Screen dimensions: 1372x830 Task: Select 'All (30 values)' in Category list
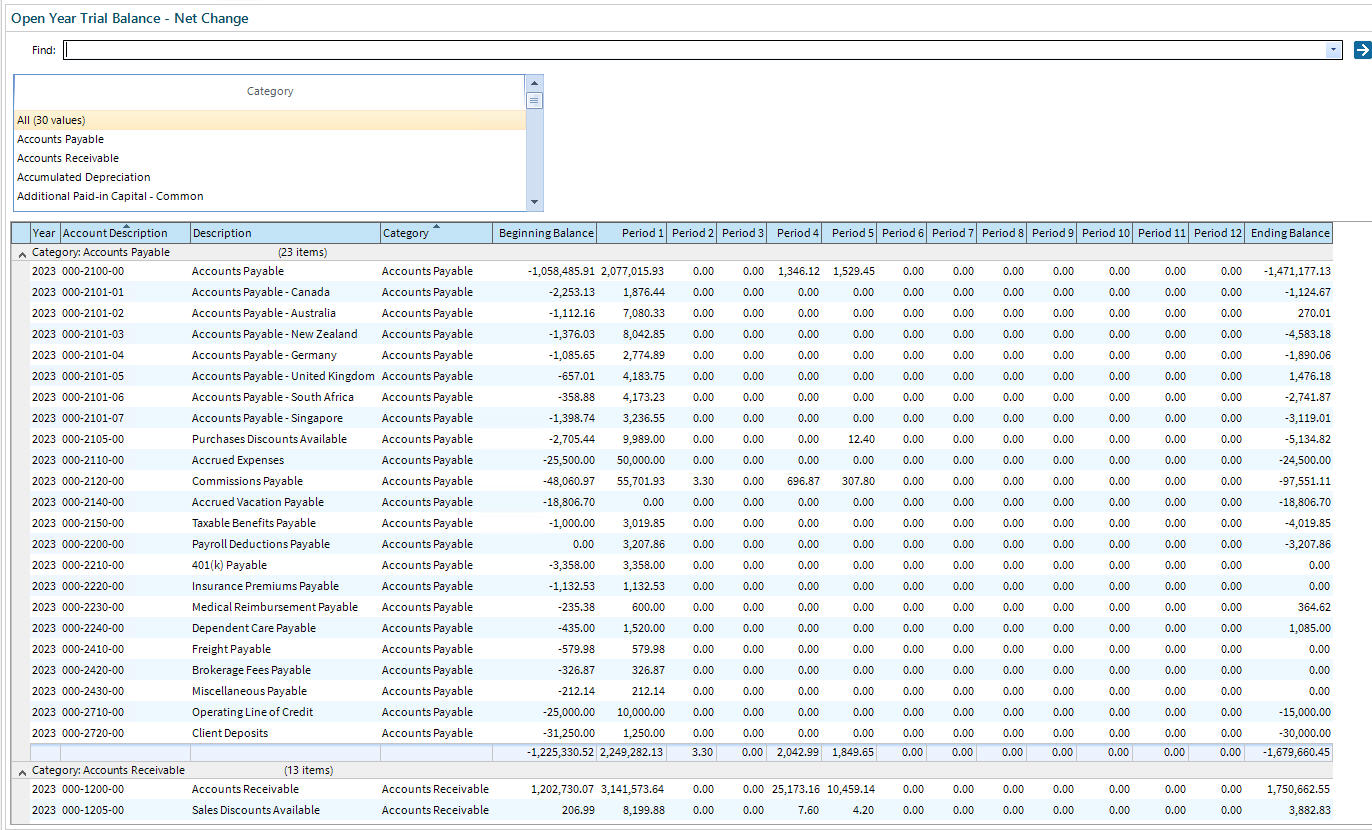coord(269,120)
